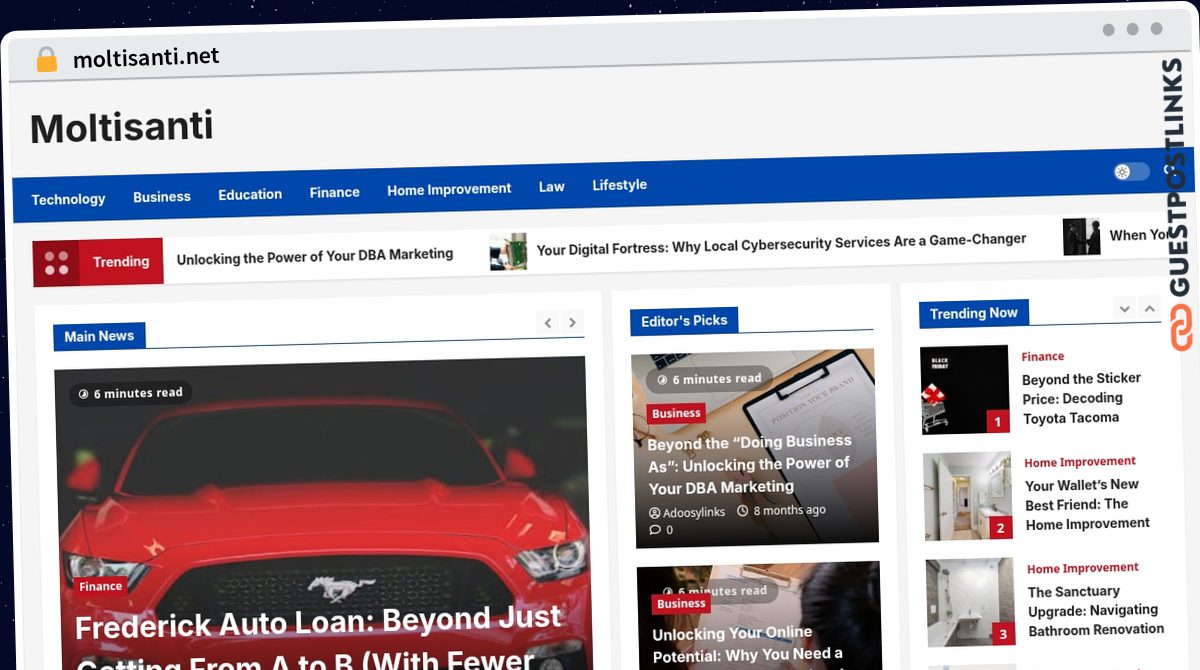
Task: Open the Moltisanti site title link
Action: click(122, 127)
